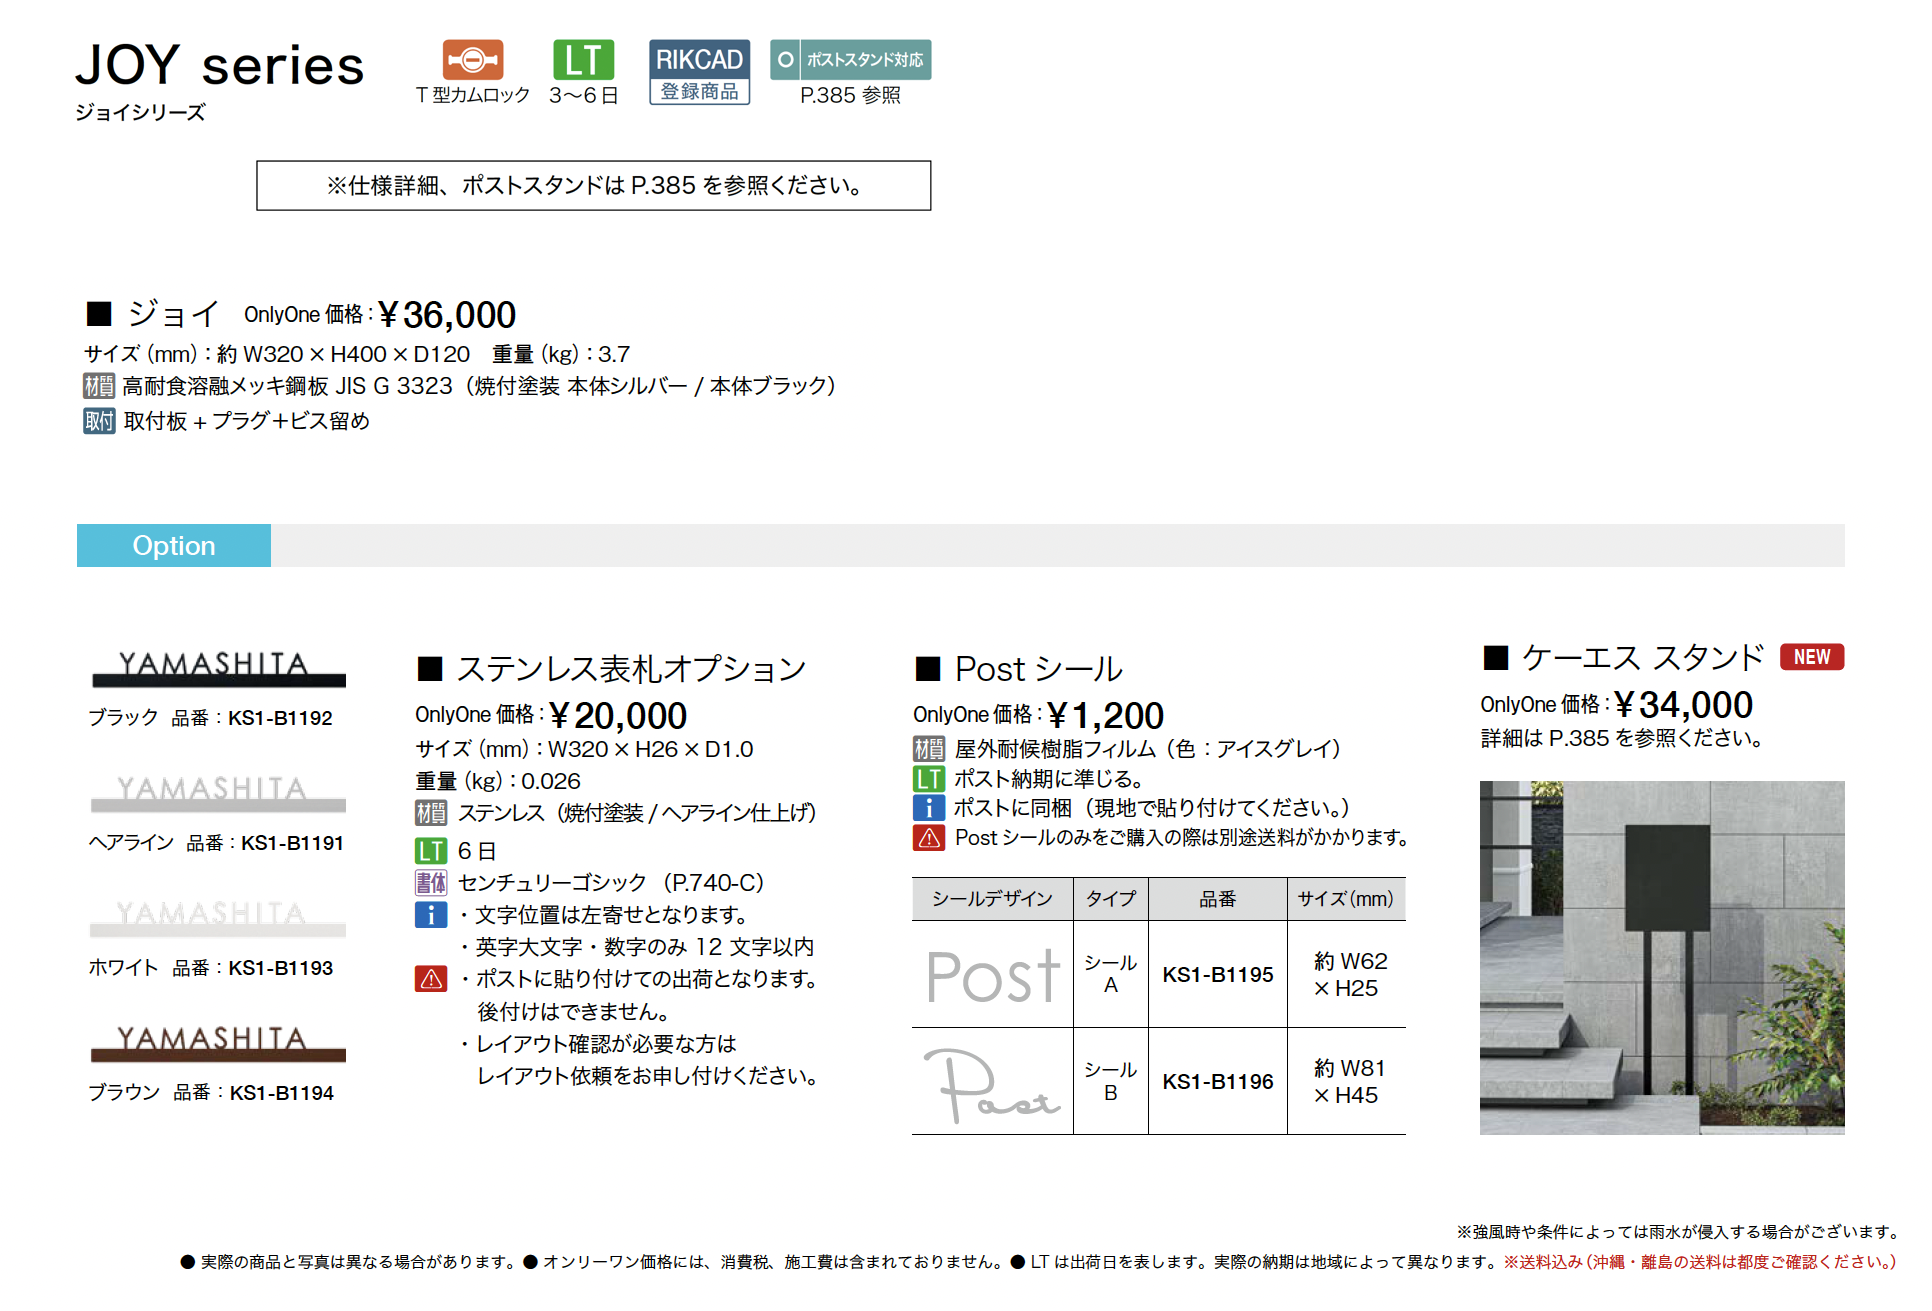
Task: Click the cursive Post seal B design
Action: coord(992,1083)
